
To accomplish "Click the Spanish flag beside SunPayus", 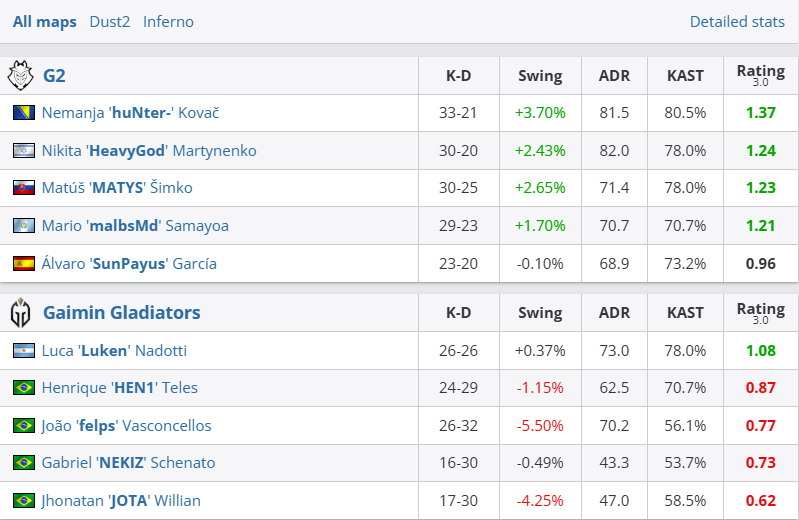I will coord(24,264).
